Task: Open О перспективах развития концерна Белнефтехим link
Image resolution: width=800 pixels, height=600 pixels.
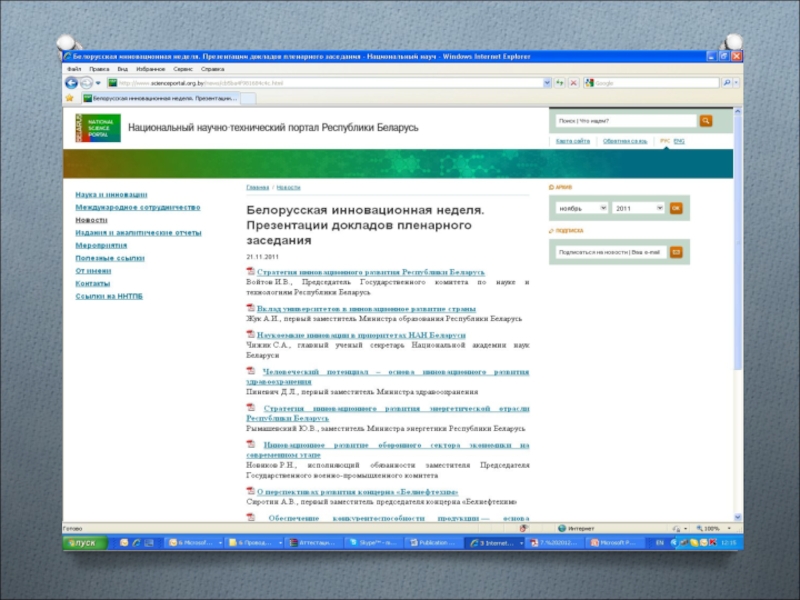Action: click(358, 492)
